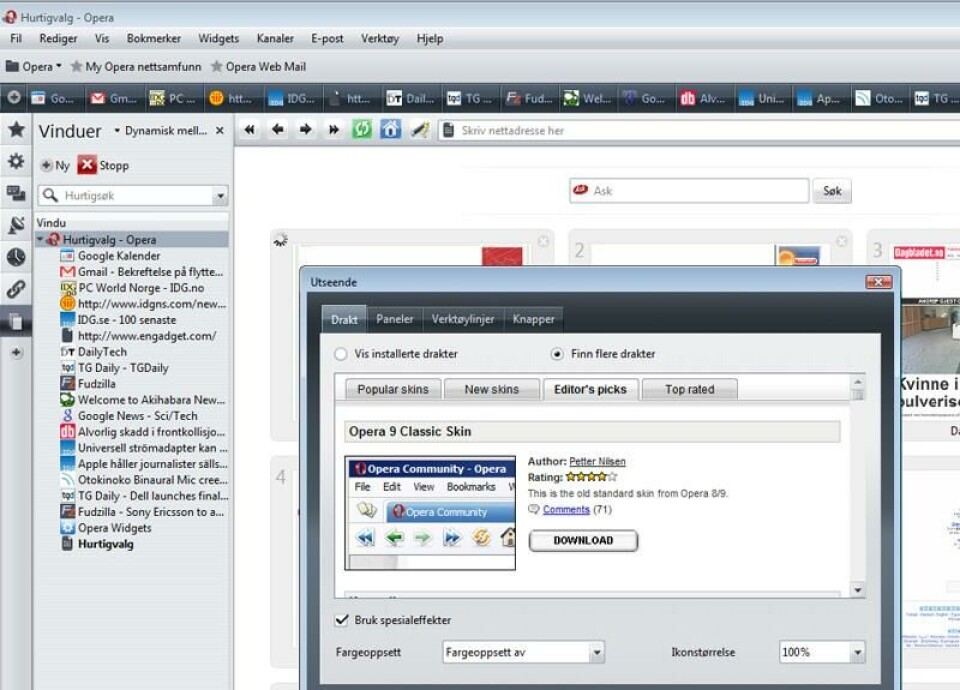Select the New skins tab
Screen dimensions: 960x690
click(492, 389)
